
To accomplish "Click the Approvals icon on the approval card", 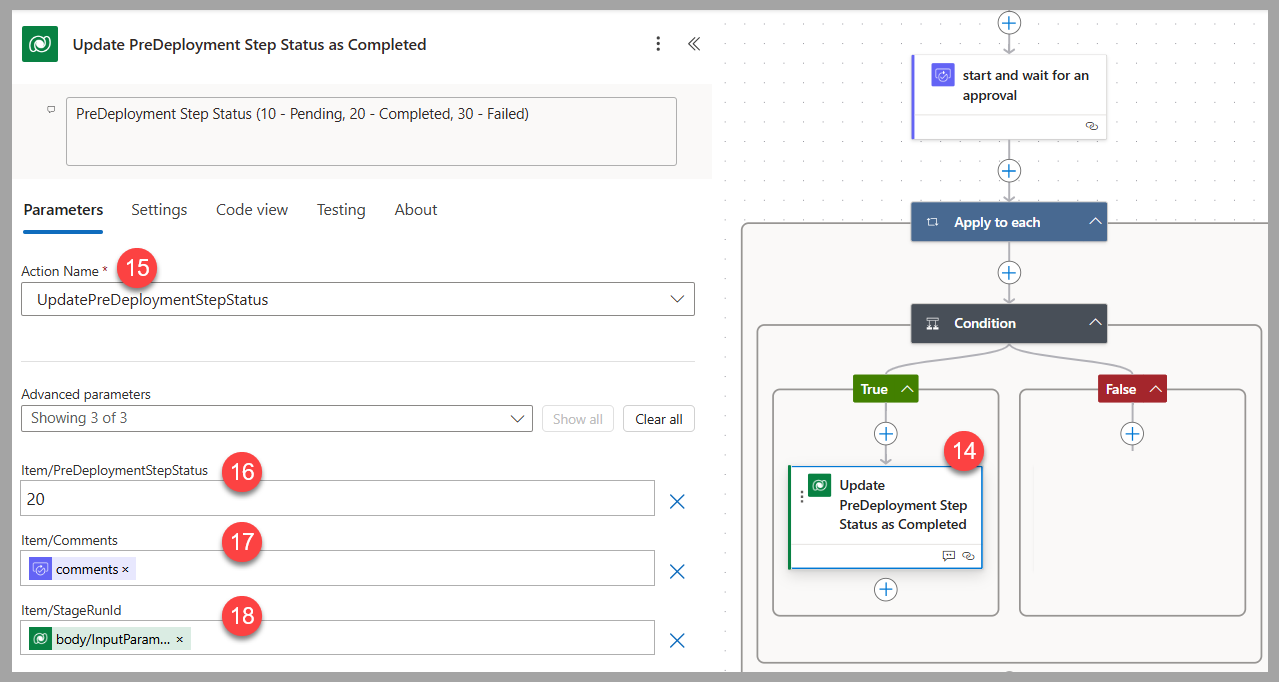I will [x=942, y=74].
